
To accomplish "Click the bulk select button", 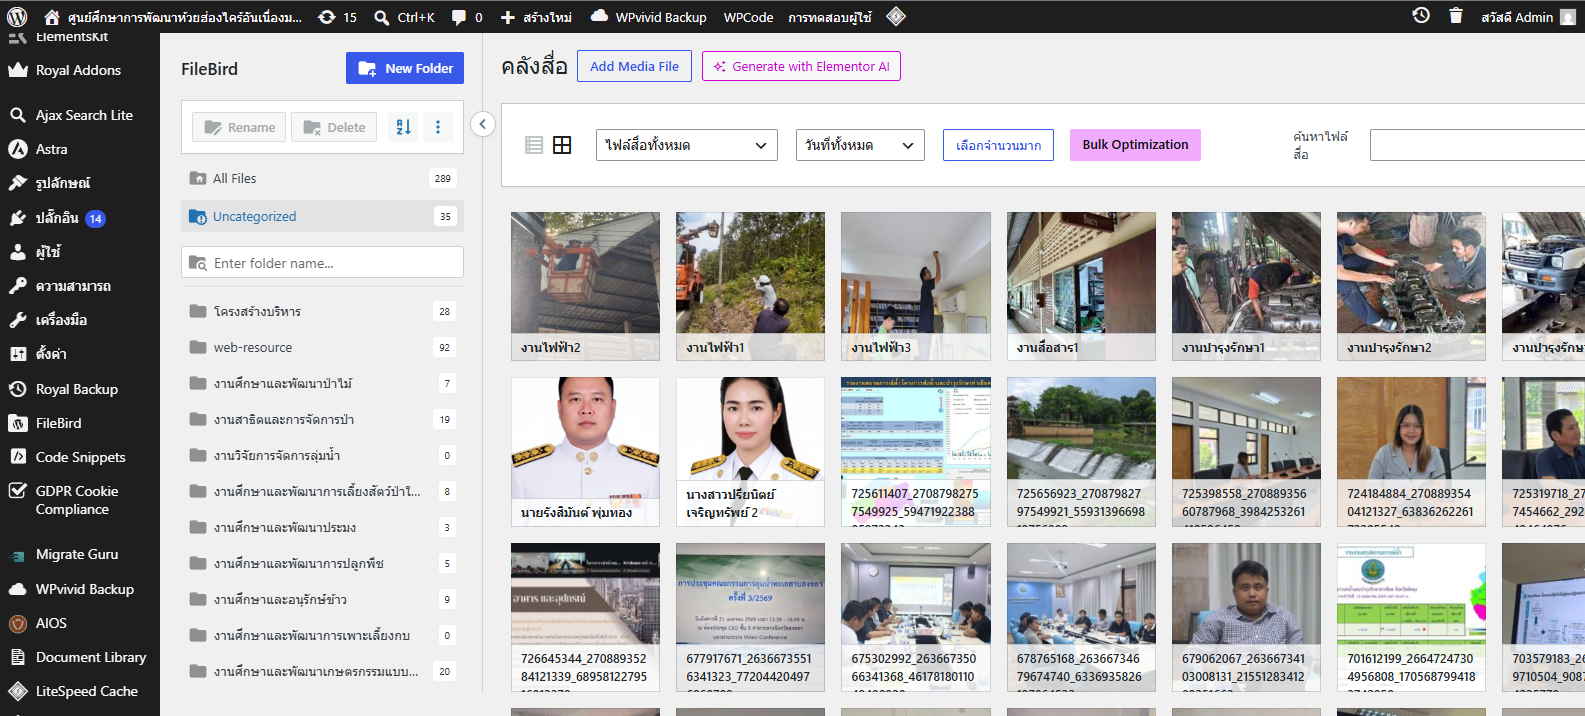I will coord(998,145).
